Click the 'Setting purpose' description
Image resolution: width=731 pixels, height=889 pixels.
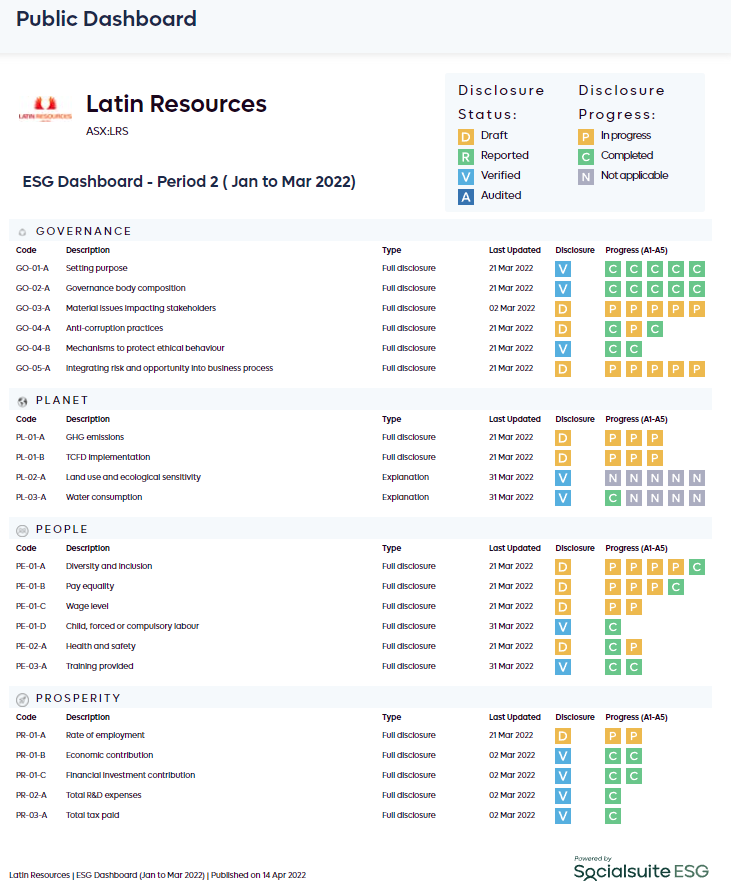point(96,268)
